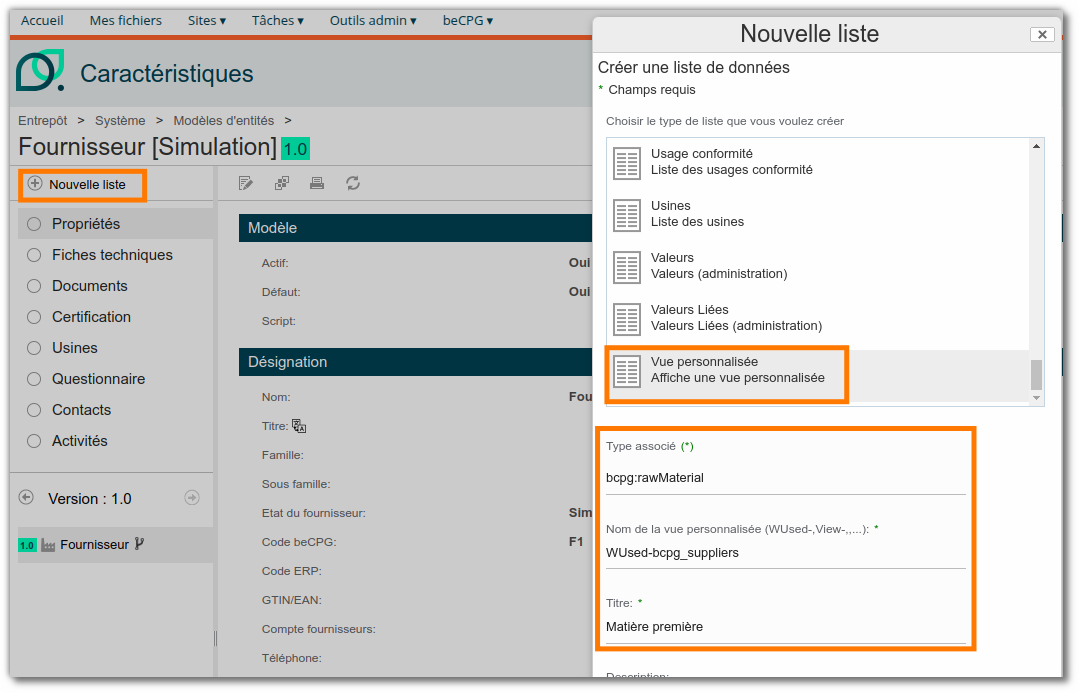The height and width of the screenshot is (693, 1079).
Task: Go to Accueil in top menu
Action: pos(42,21)
